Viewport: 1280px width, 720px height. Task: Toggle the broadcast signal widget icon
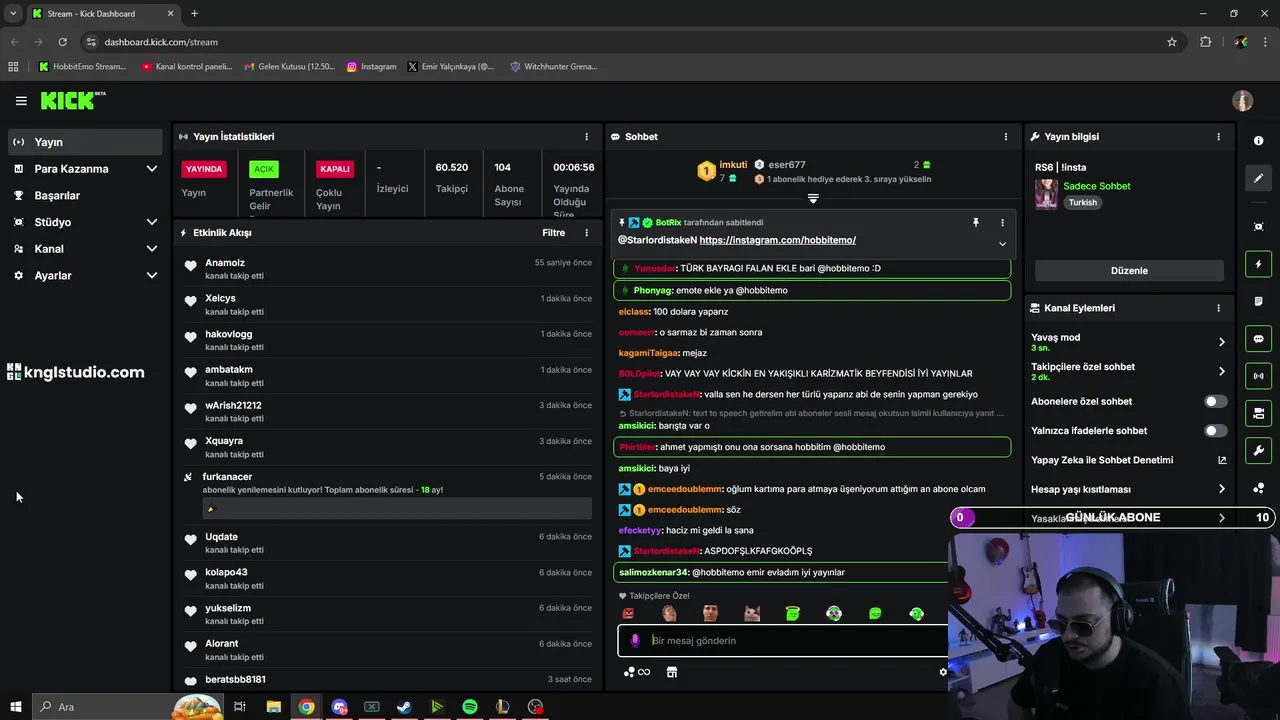1258,376
